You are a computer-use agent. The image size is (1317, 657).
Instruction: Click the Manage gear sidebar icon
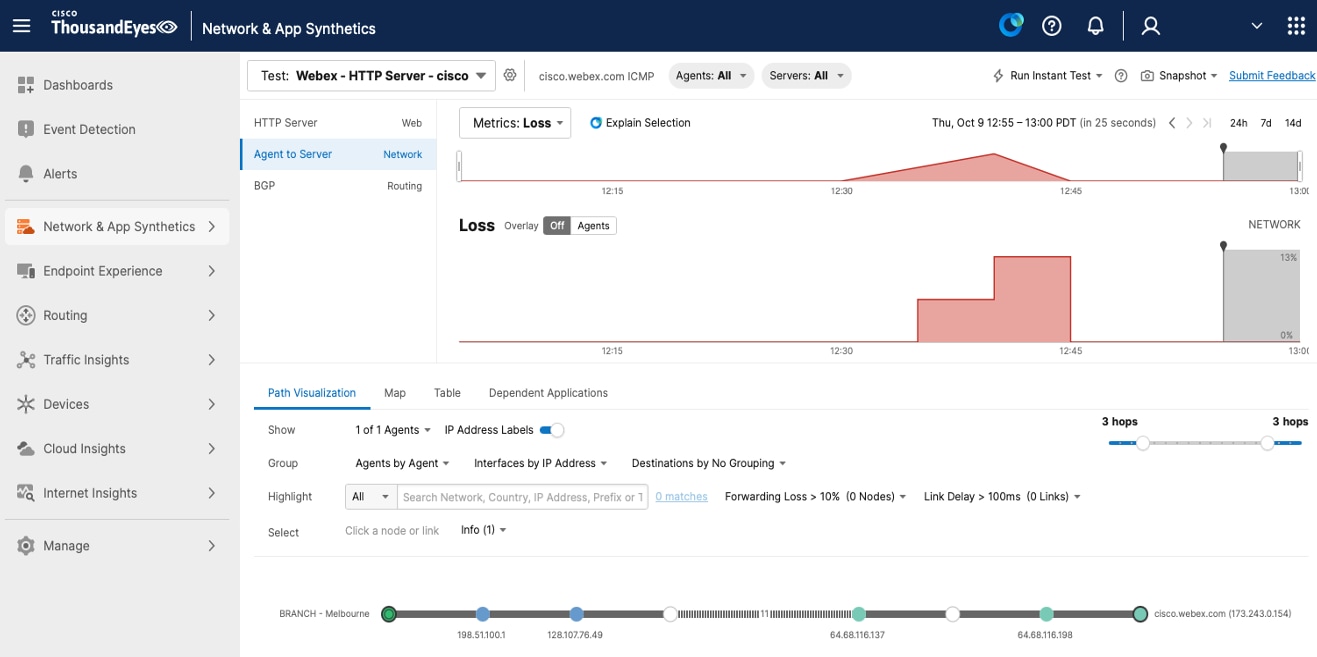click(26, 546)
